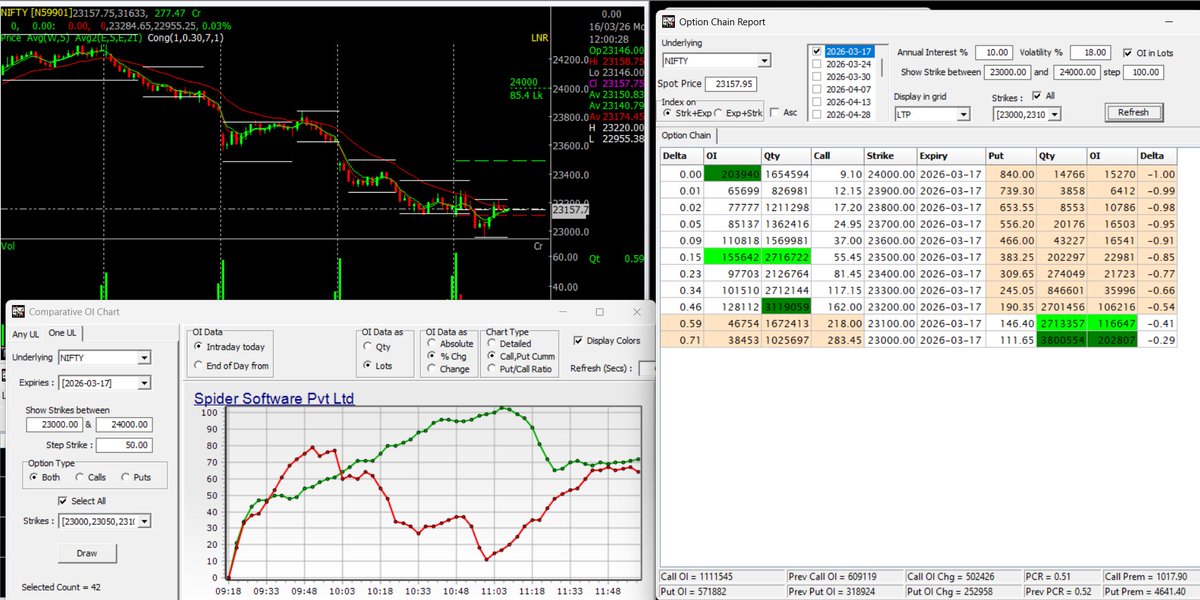The image size is (1200, 600).
Task: Select Calls option type
Action: 80,478
